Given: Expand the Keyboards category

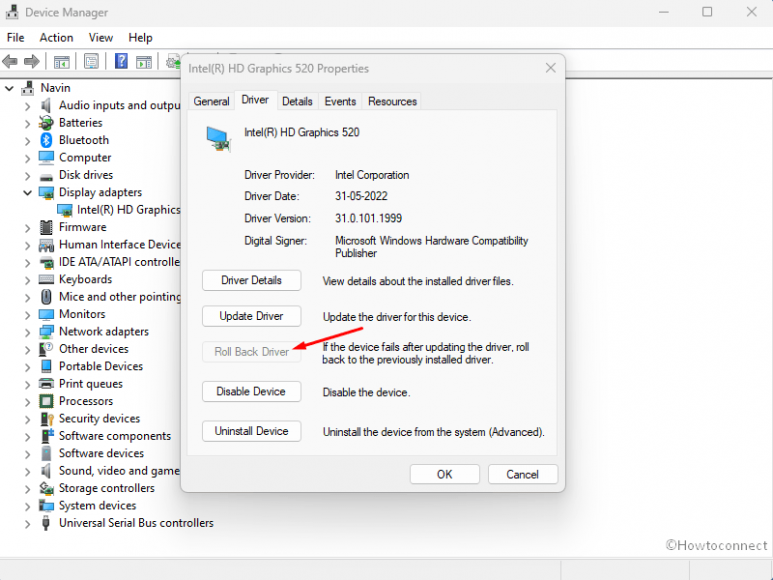Looking at the screenshot, I should point(28,280).
